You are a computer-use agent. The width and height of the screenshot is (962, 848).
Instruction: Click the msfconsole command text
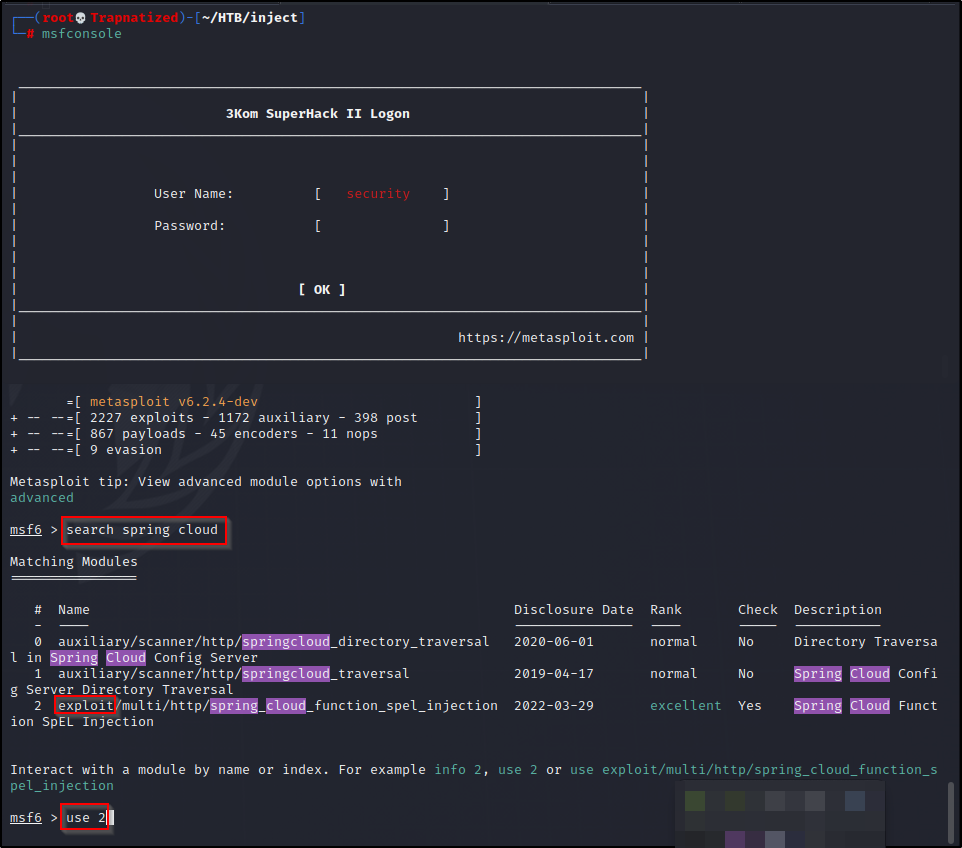tap(82, 34)
